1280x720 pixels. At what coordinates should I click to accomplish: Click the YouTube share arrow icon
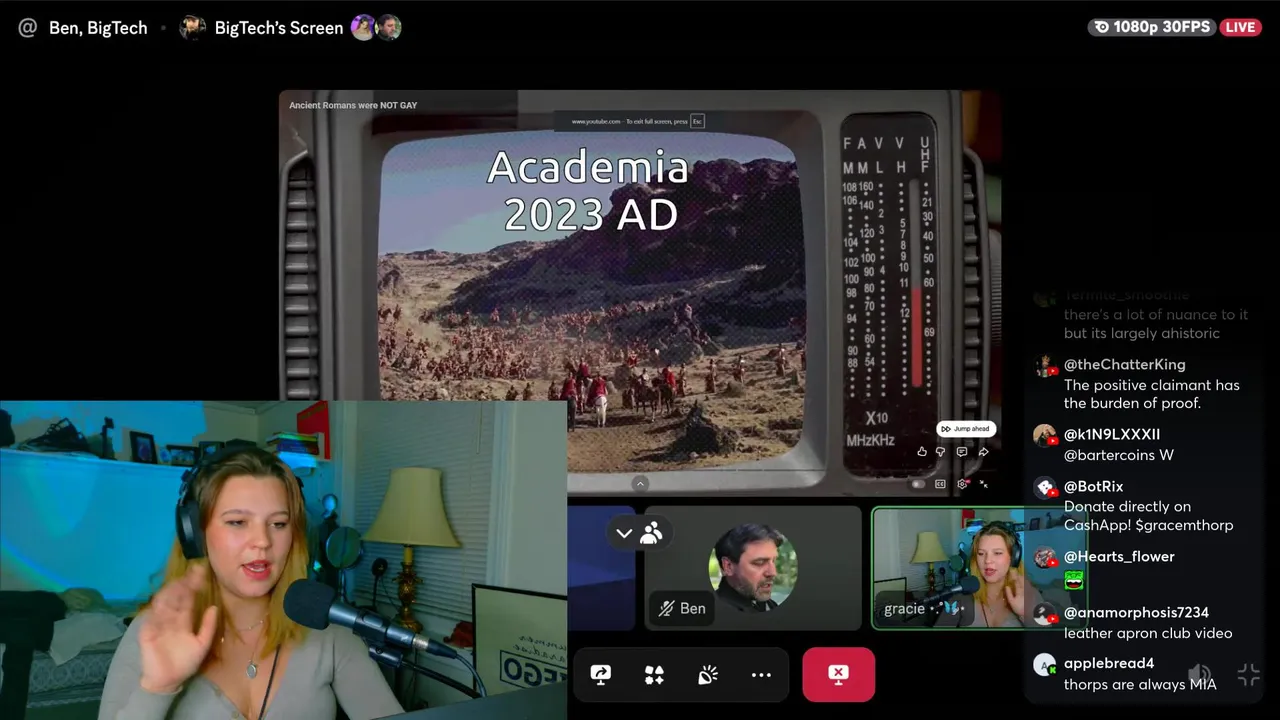983,452
